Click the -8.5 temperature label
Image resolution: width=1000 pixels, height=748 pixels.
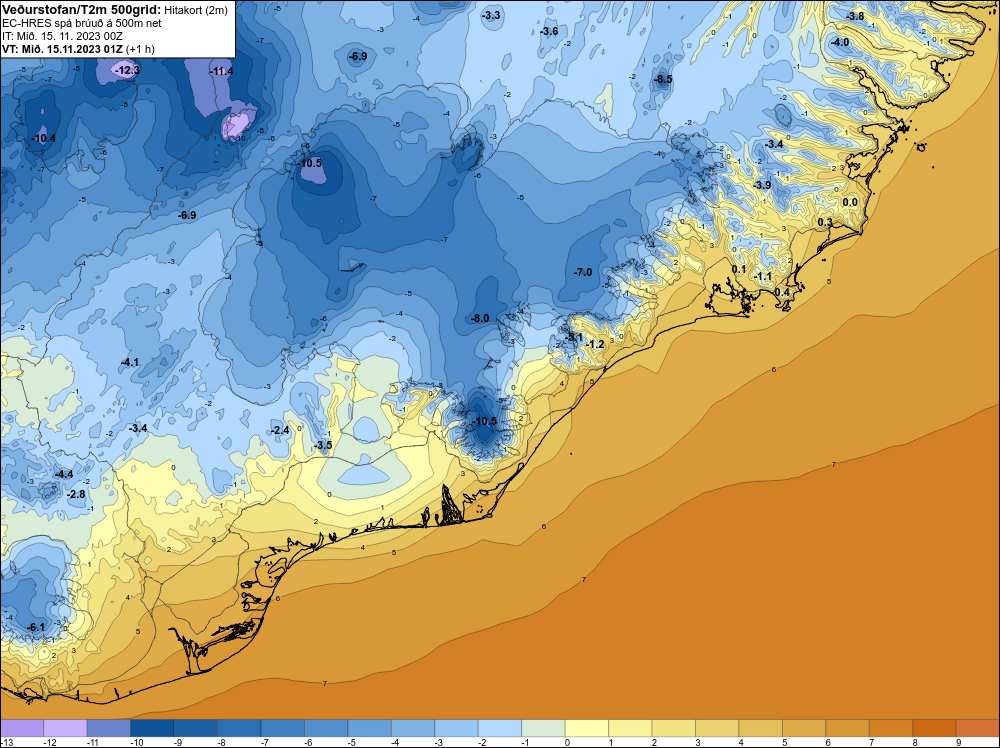point(663,79)
